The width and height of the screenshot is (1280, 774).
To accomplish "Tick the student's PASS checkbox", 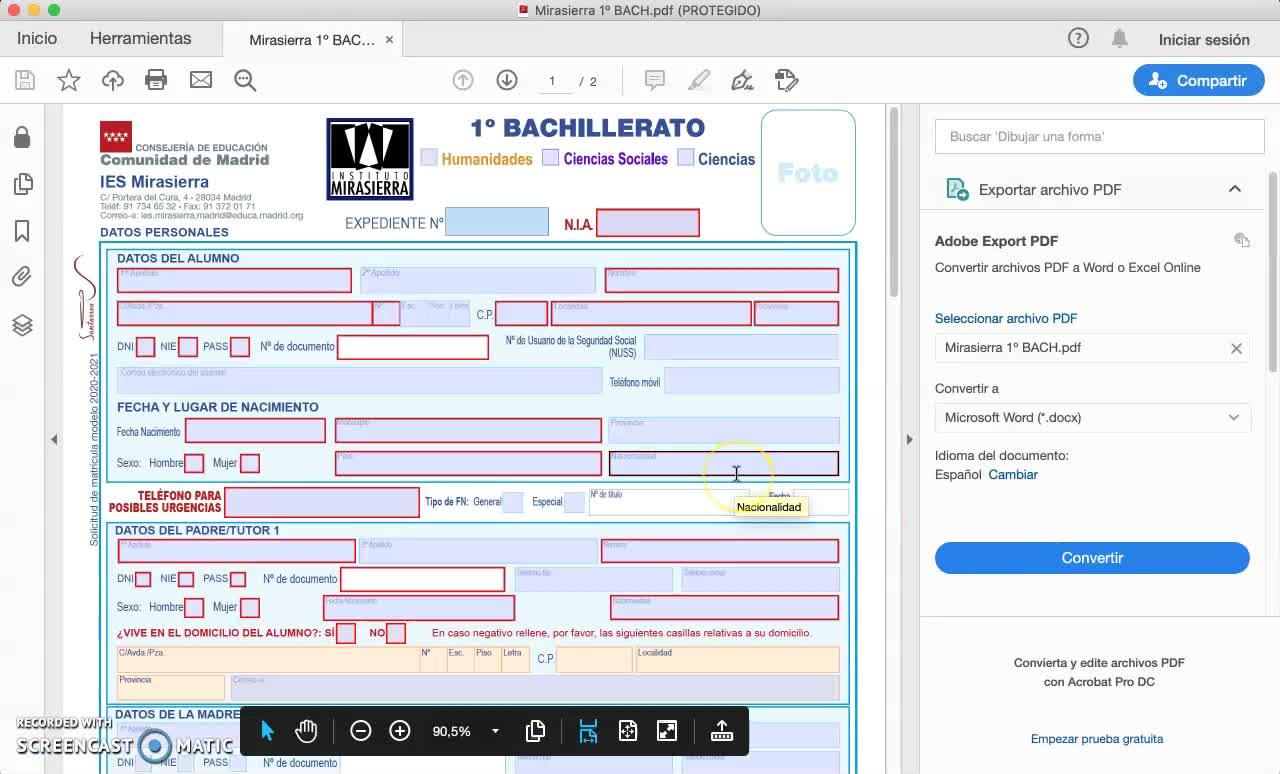I will 240,347.
